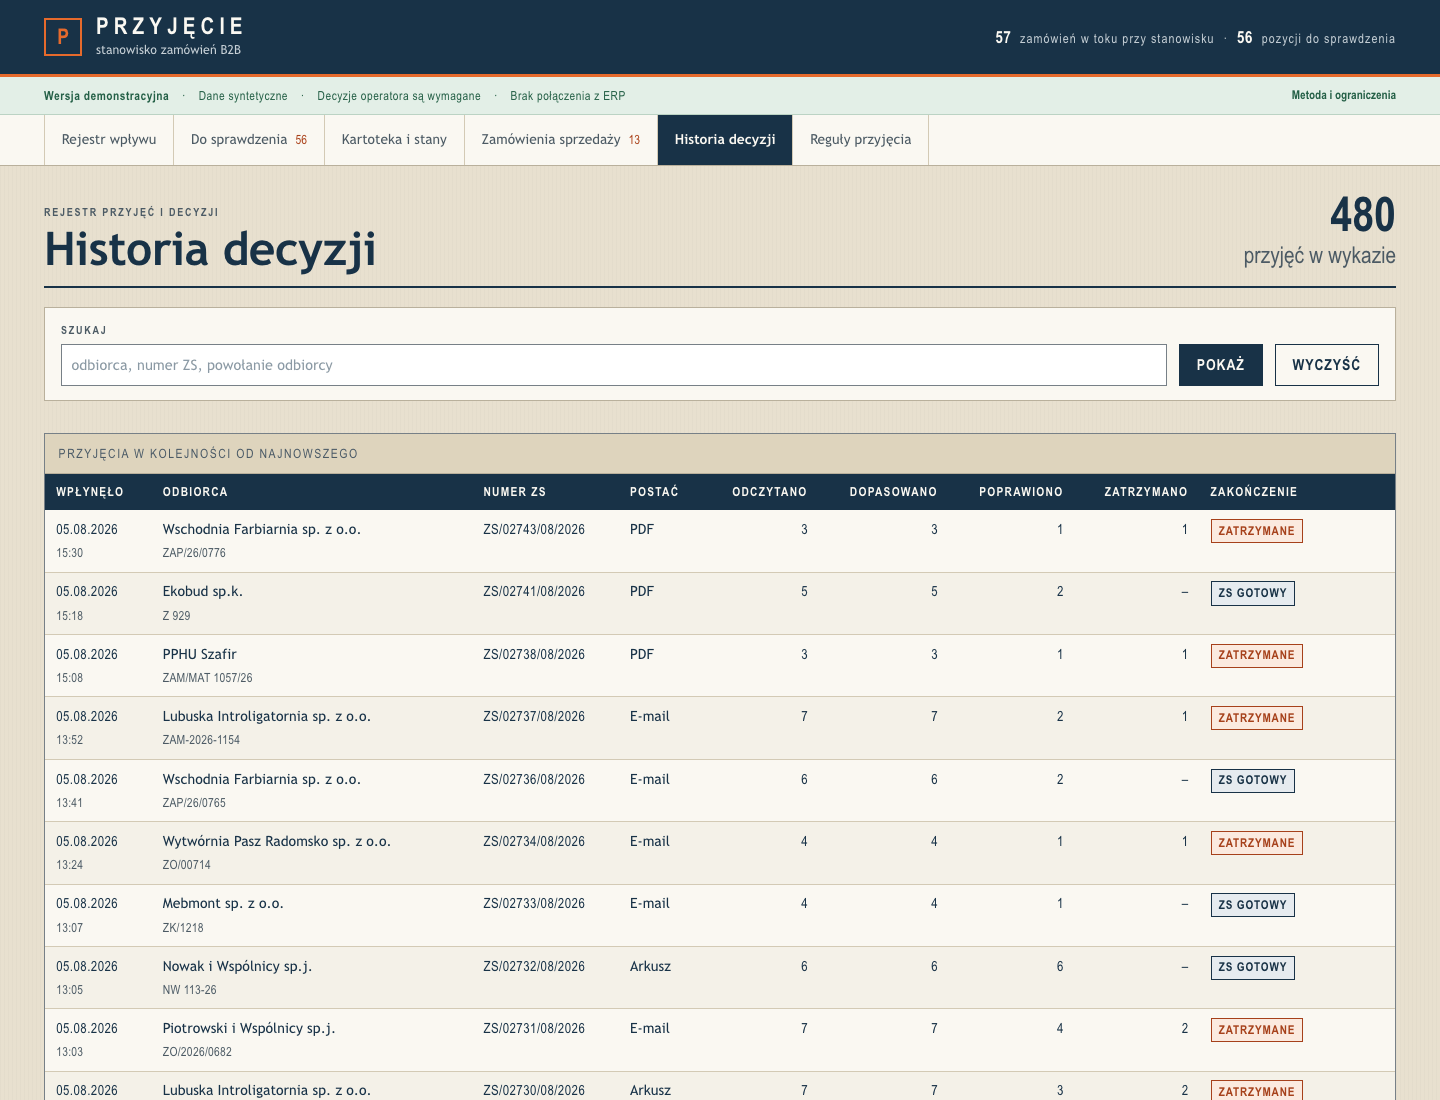Click customer reference Z 929
Image resolution: width=1440 pixels, height=1100 pixels.
[x=176, y=616]
